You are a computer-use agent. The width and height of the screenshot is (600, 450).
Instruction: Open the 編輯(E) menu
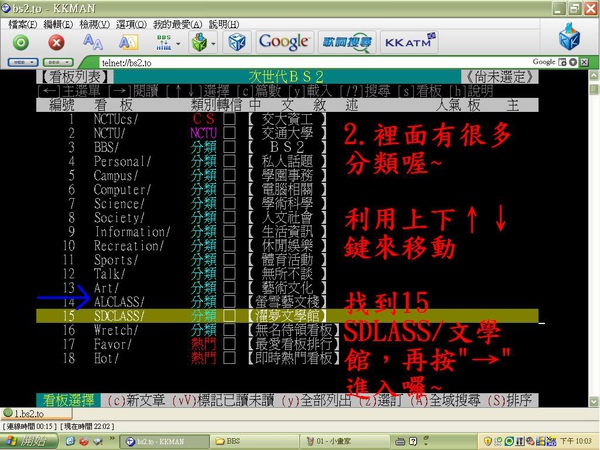(x=58, y=24)
